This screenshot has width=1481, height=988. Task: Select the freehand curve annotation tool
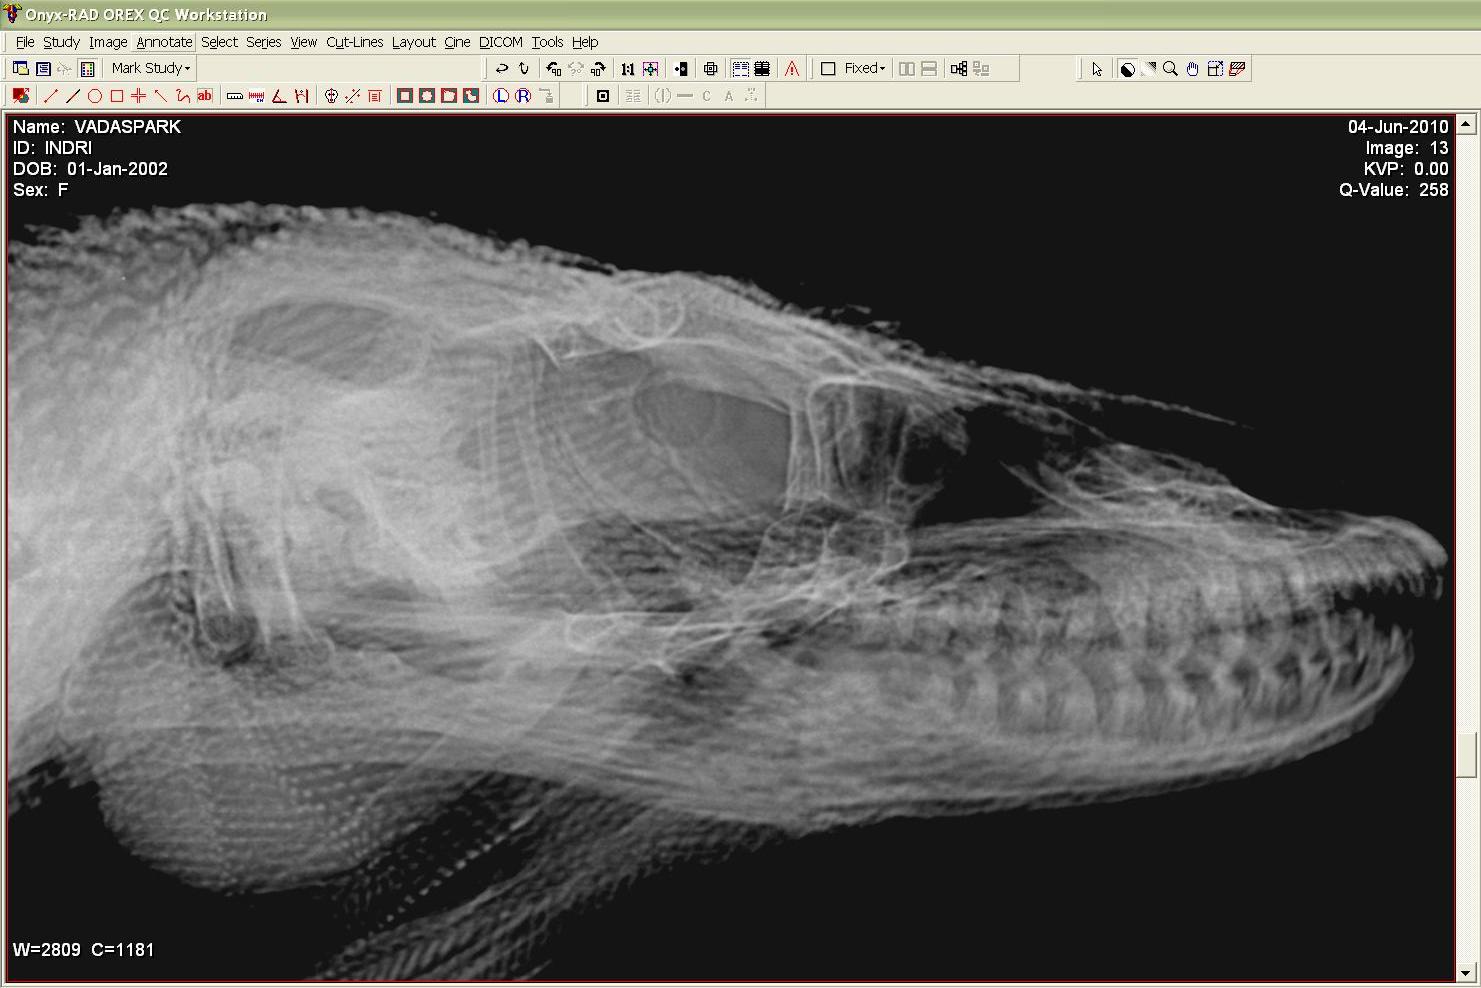(183, 96)
